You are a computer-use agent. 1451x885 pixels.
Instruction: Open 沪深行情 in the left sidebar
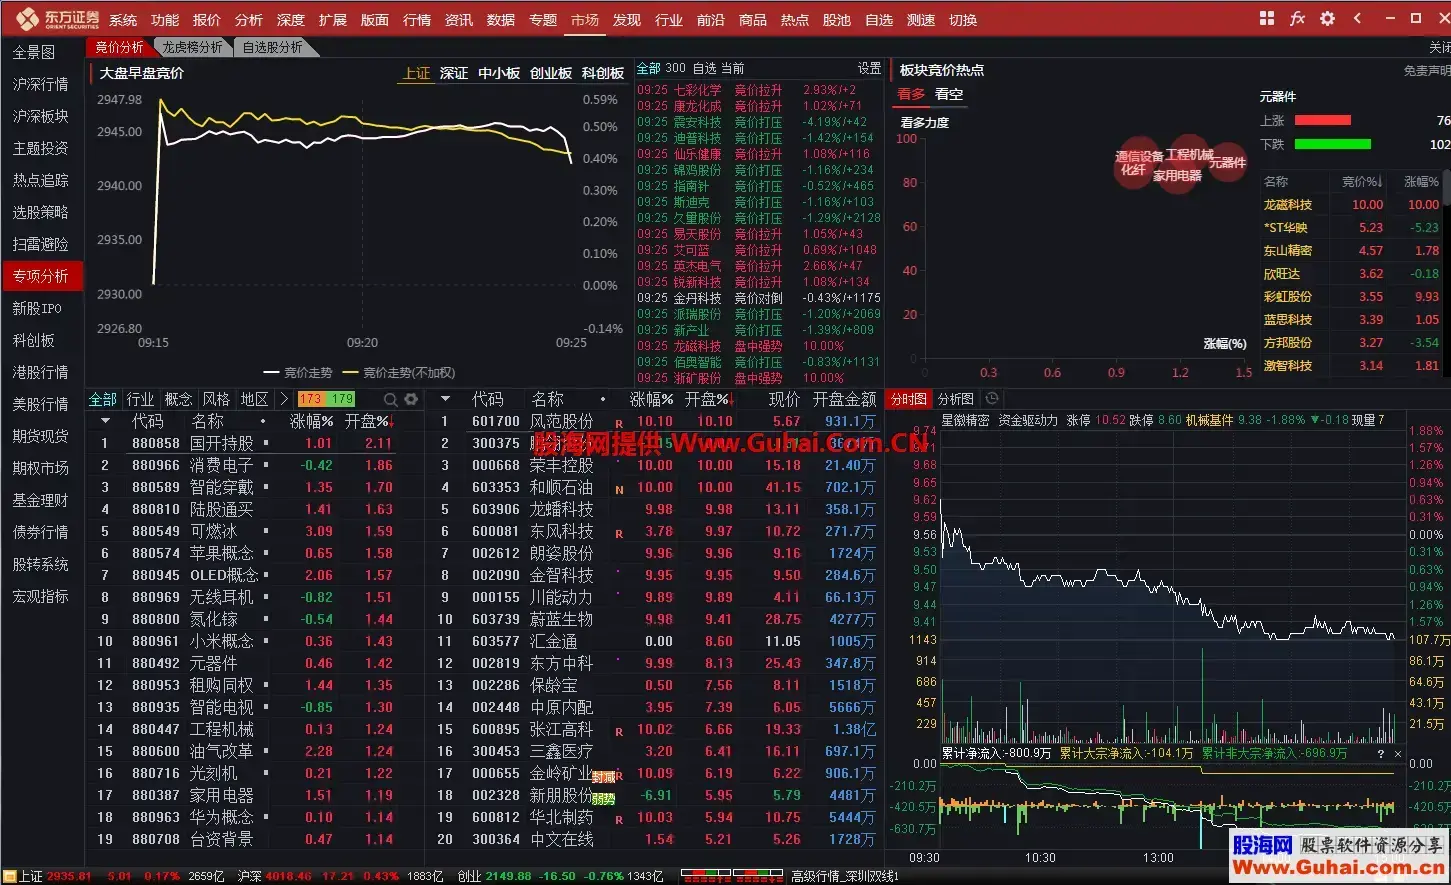coord(41,84)
